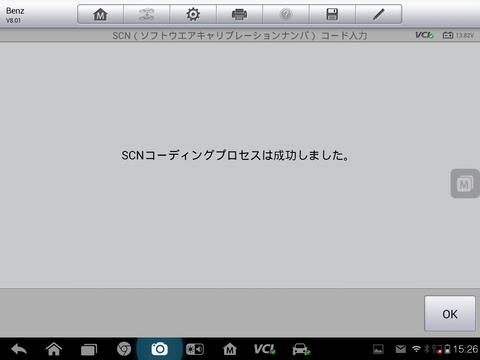480x360 pixels.
Task: Open settings gear in top toolbar
Action: point(193,14)
